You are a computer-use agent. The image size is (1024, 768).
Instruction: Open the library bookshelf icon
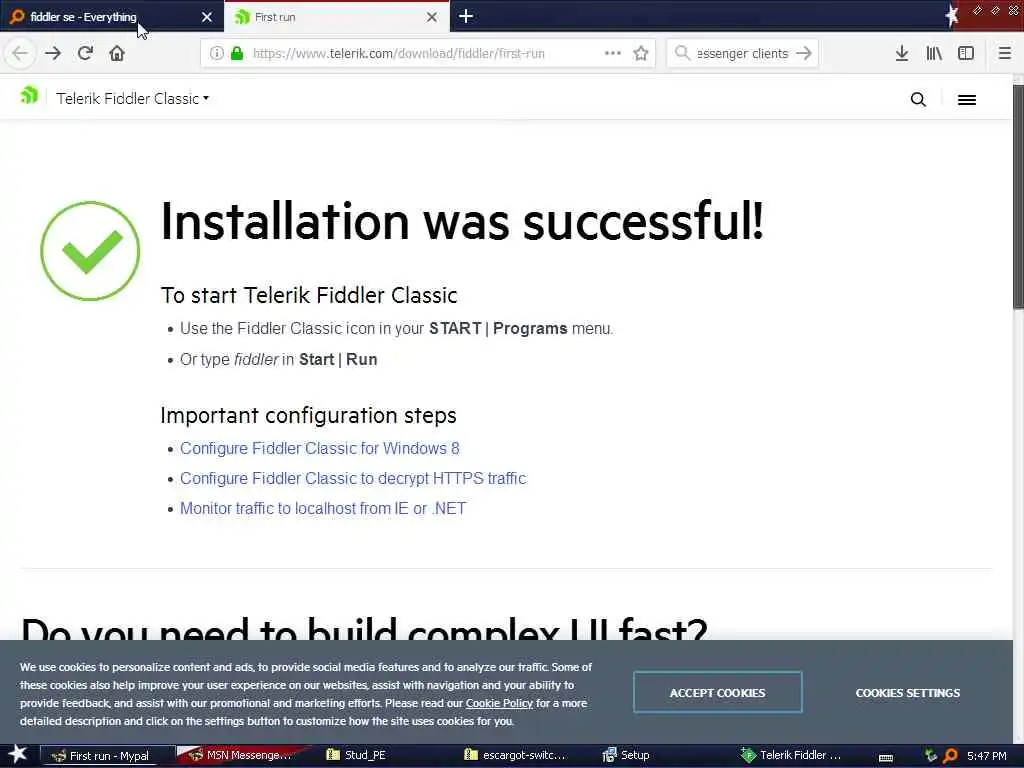coord(934,54)
